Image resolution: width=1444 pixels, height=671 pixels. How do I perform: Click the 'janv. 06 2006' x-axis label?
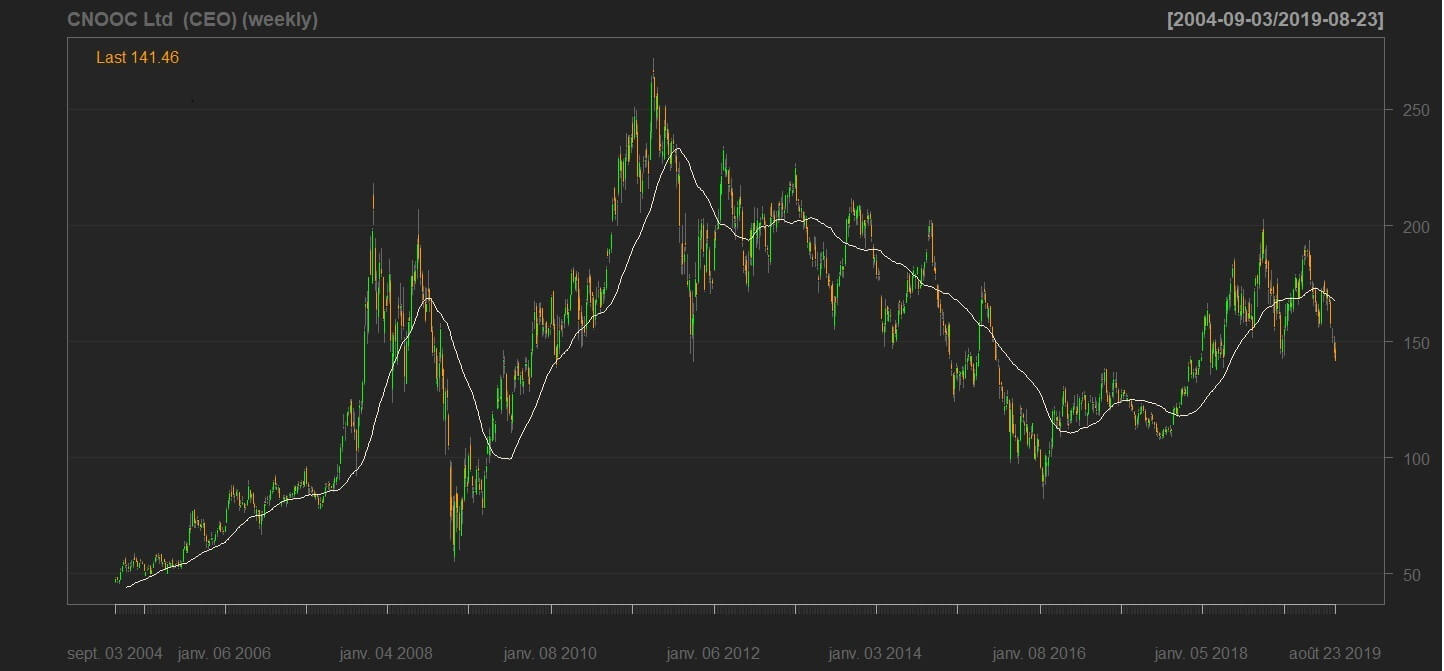coord(224,654)
